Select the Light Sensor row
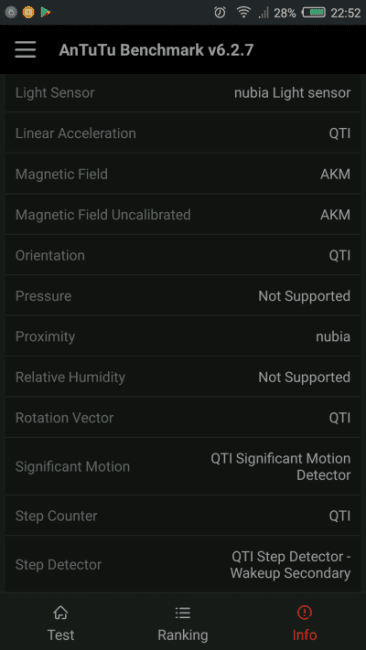This screenshot has width=366, height=650. pos(183,93)
